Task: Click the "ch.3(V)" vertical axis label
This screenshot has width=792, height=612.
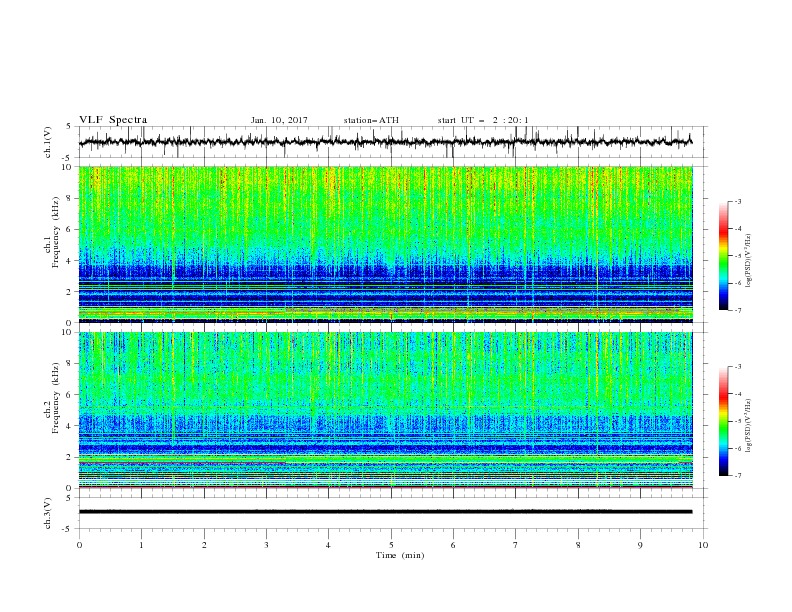Action: click(48, 513)
